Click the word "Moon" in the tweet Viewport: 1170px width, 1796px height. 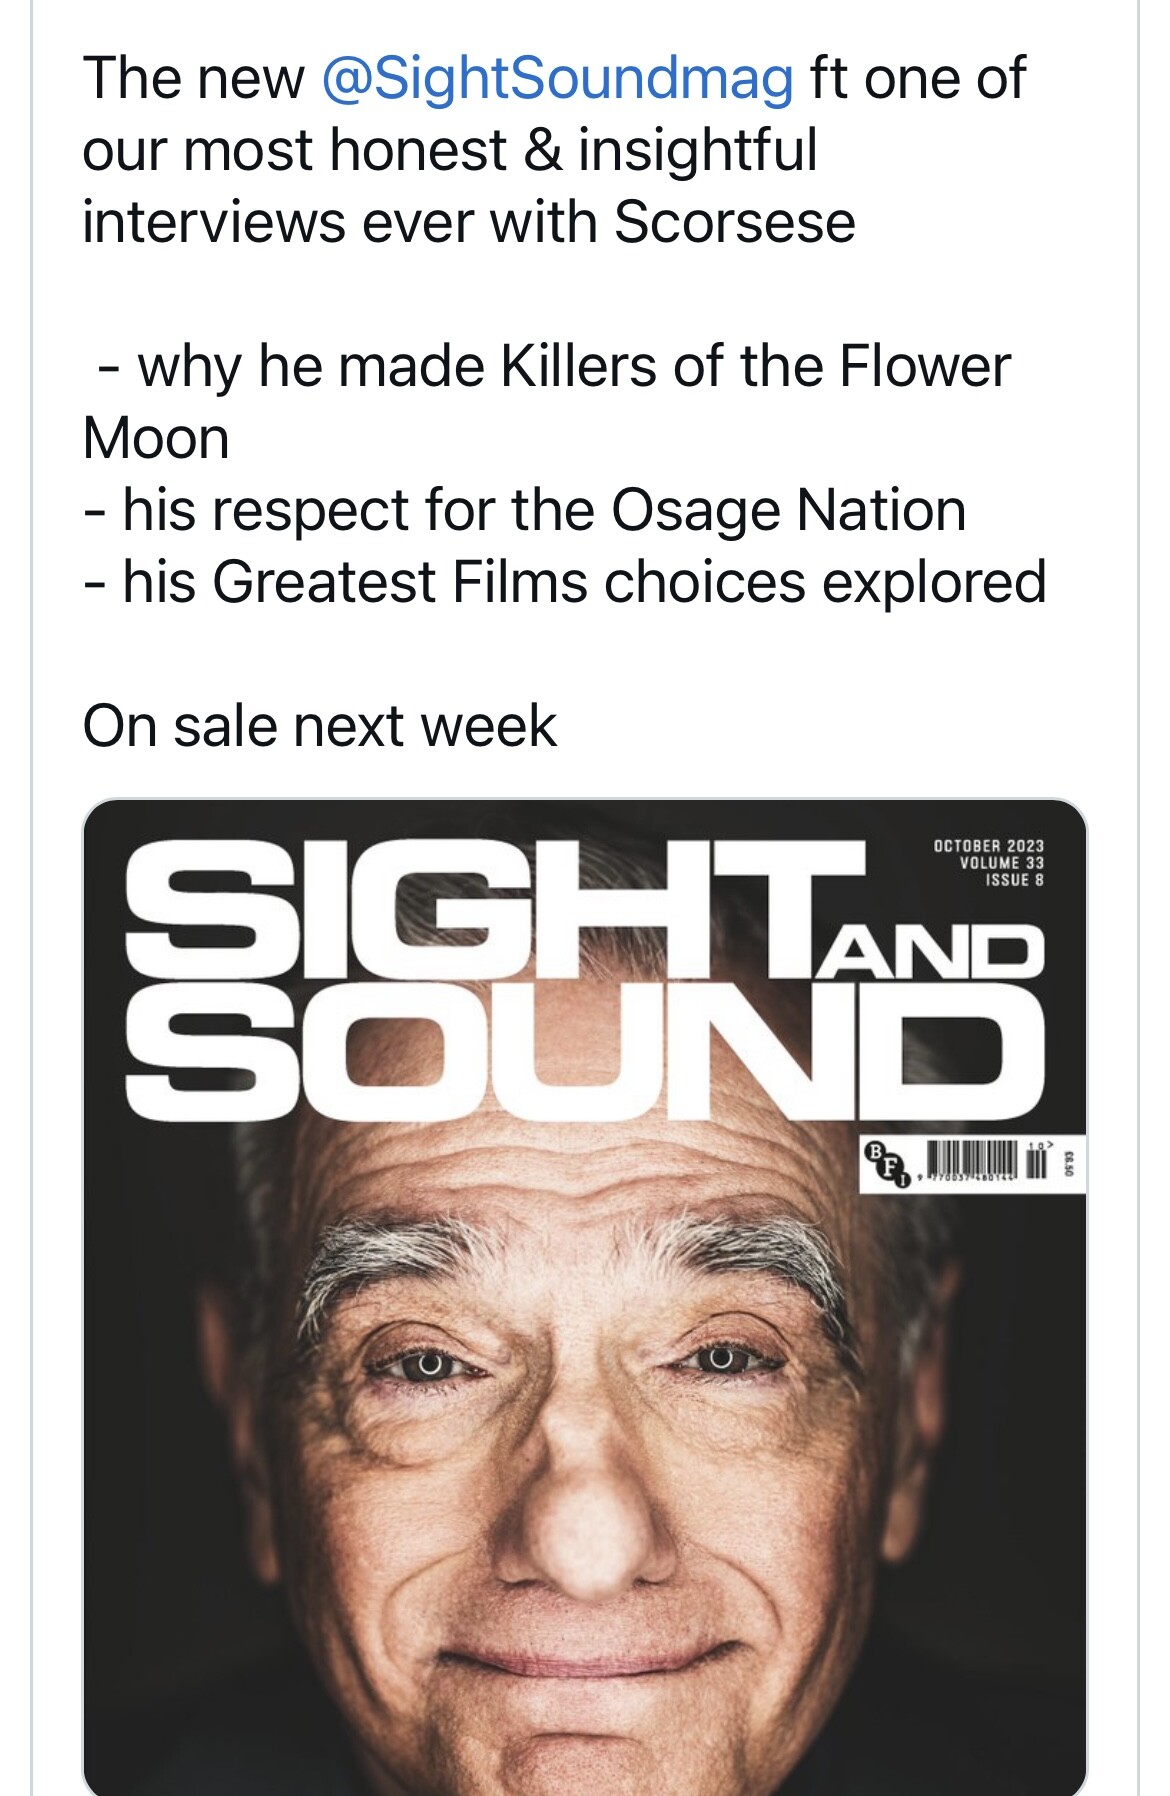point(156,439)
